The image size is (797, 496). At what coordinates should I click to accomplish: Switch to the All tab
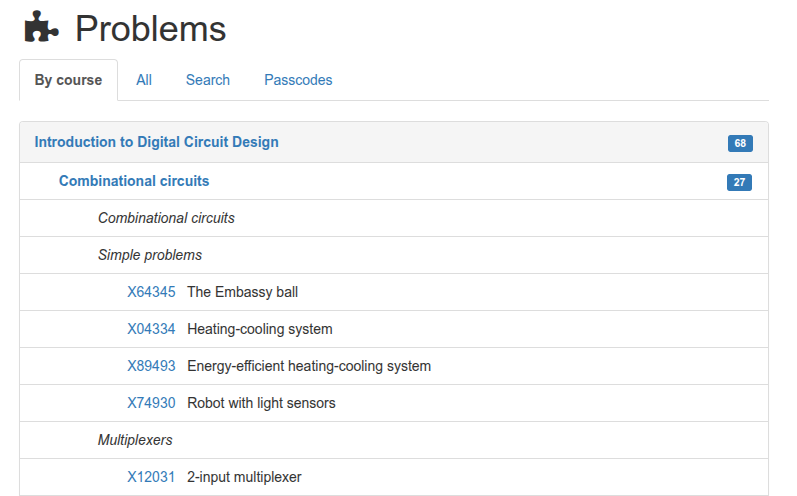(x=144, y=80)
